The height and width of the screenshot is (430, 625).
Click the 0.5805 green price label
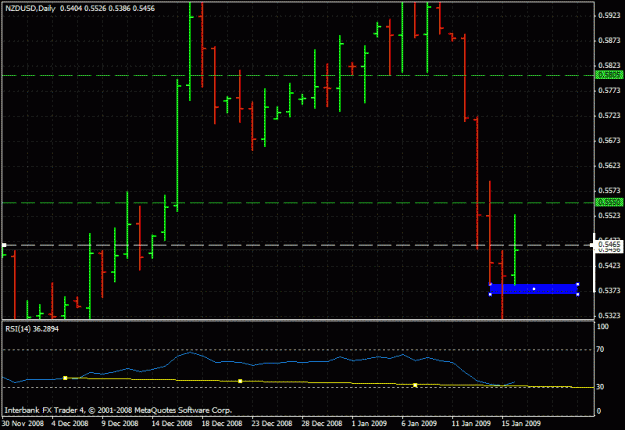[609, 75]
